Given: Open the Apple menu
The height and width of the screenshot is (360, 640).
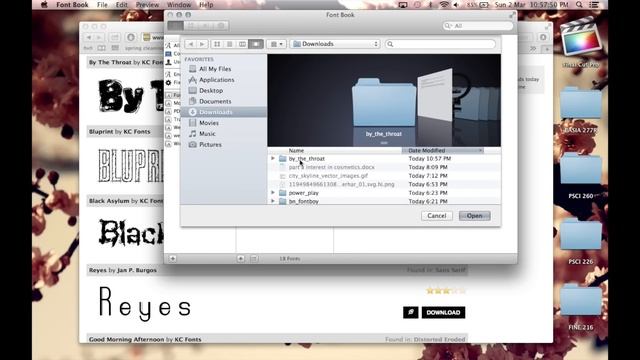Looking at the screenshot, I should click(x=44, y=5).
